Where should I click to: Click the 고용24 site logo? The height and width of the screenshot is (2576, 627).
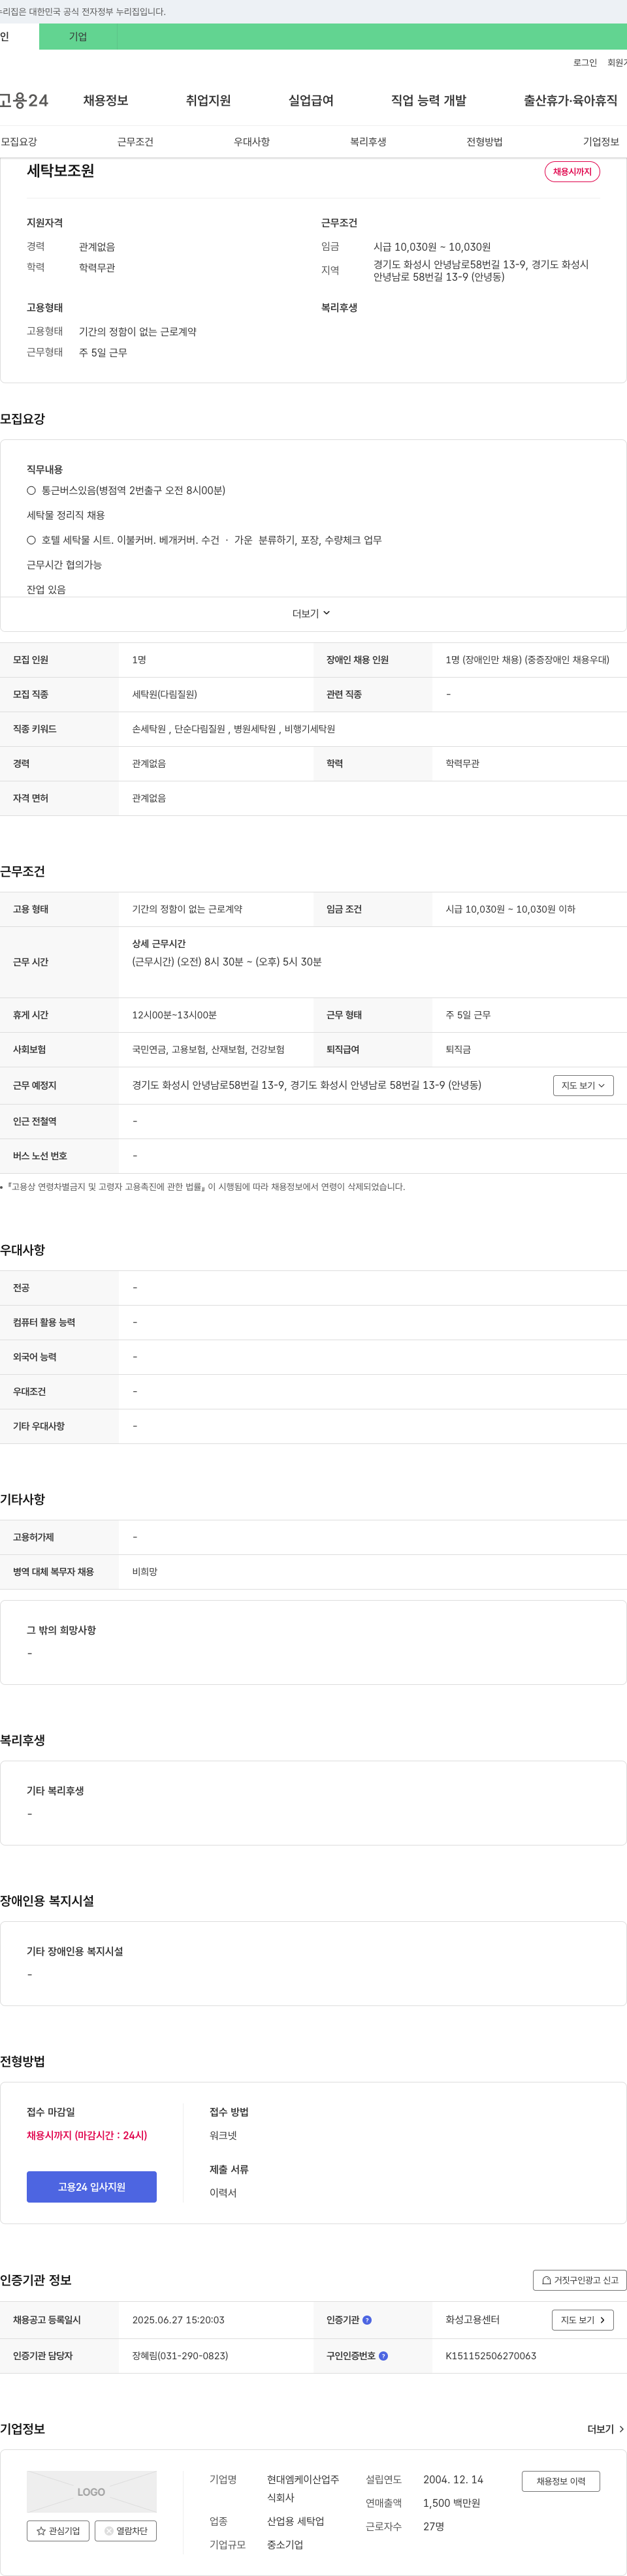click(x=24, y=100)
